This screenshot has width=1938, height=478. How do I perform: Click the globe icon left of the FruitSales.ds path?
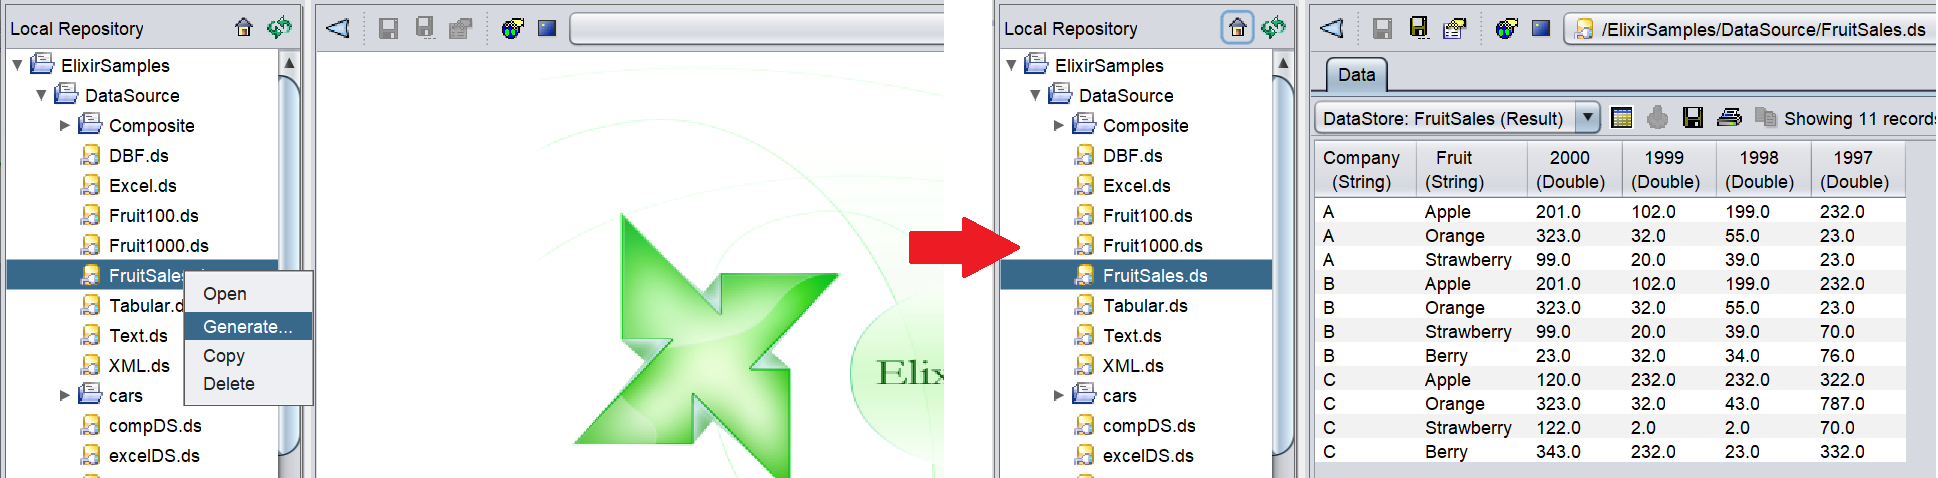(1506, 29)
